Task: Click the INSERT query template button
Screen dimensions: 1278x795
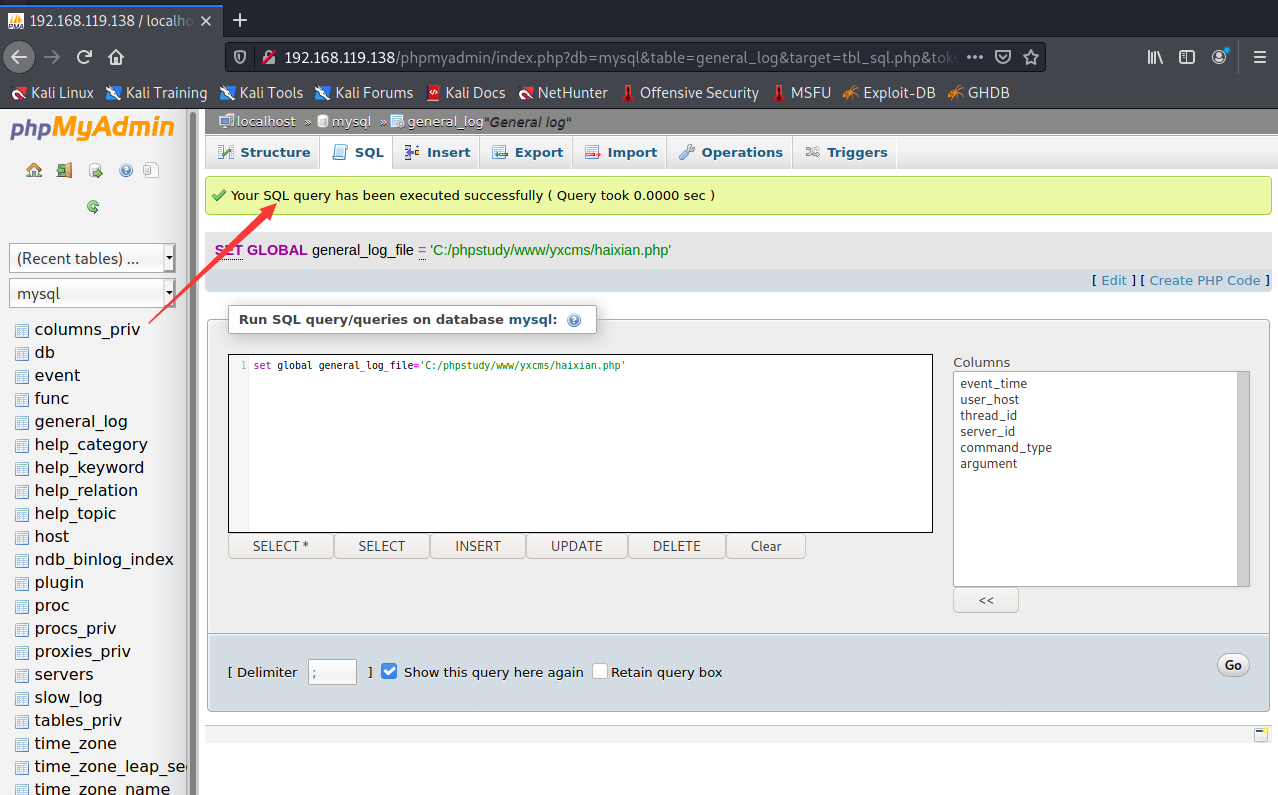Action: (478, 546)
